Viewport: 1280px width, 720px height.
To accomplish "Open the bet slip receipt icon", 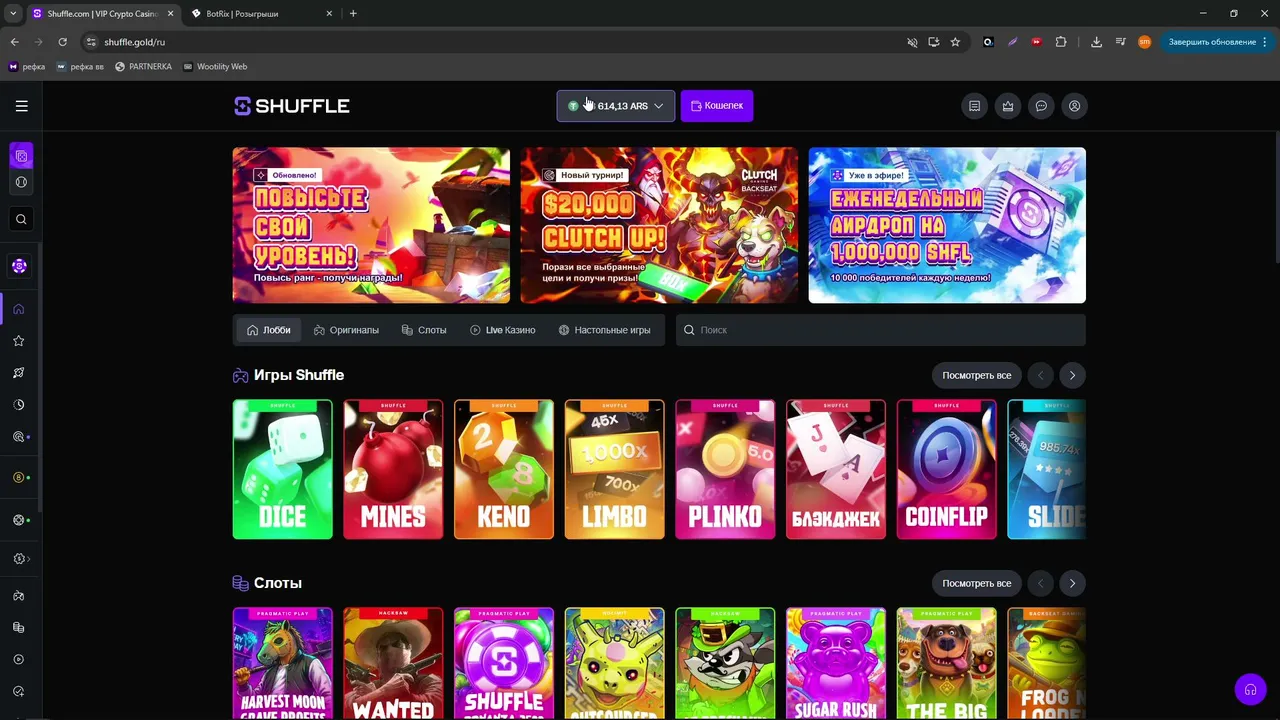I will [974, 106].
